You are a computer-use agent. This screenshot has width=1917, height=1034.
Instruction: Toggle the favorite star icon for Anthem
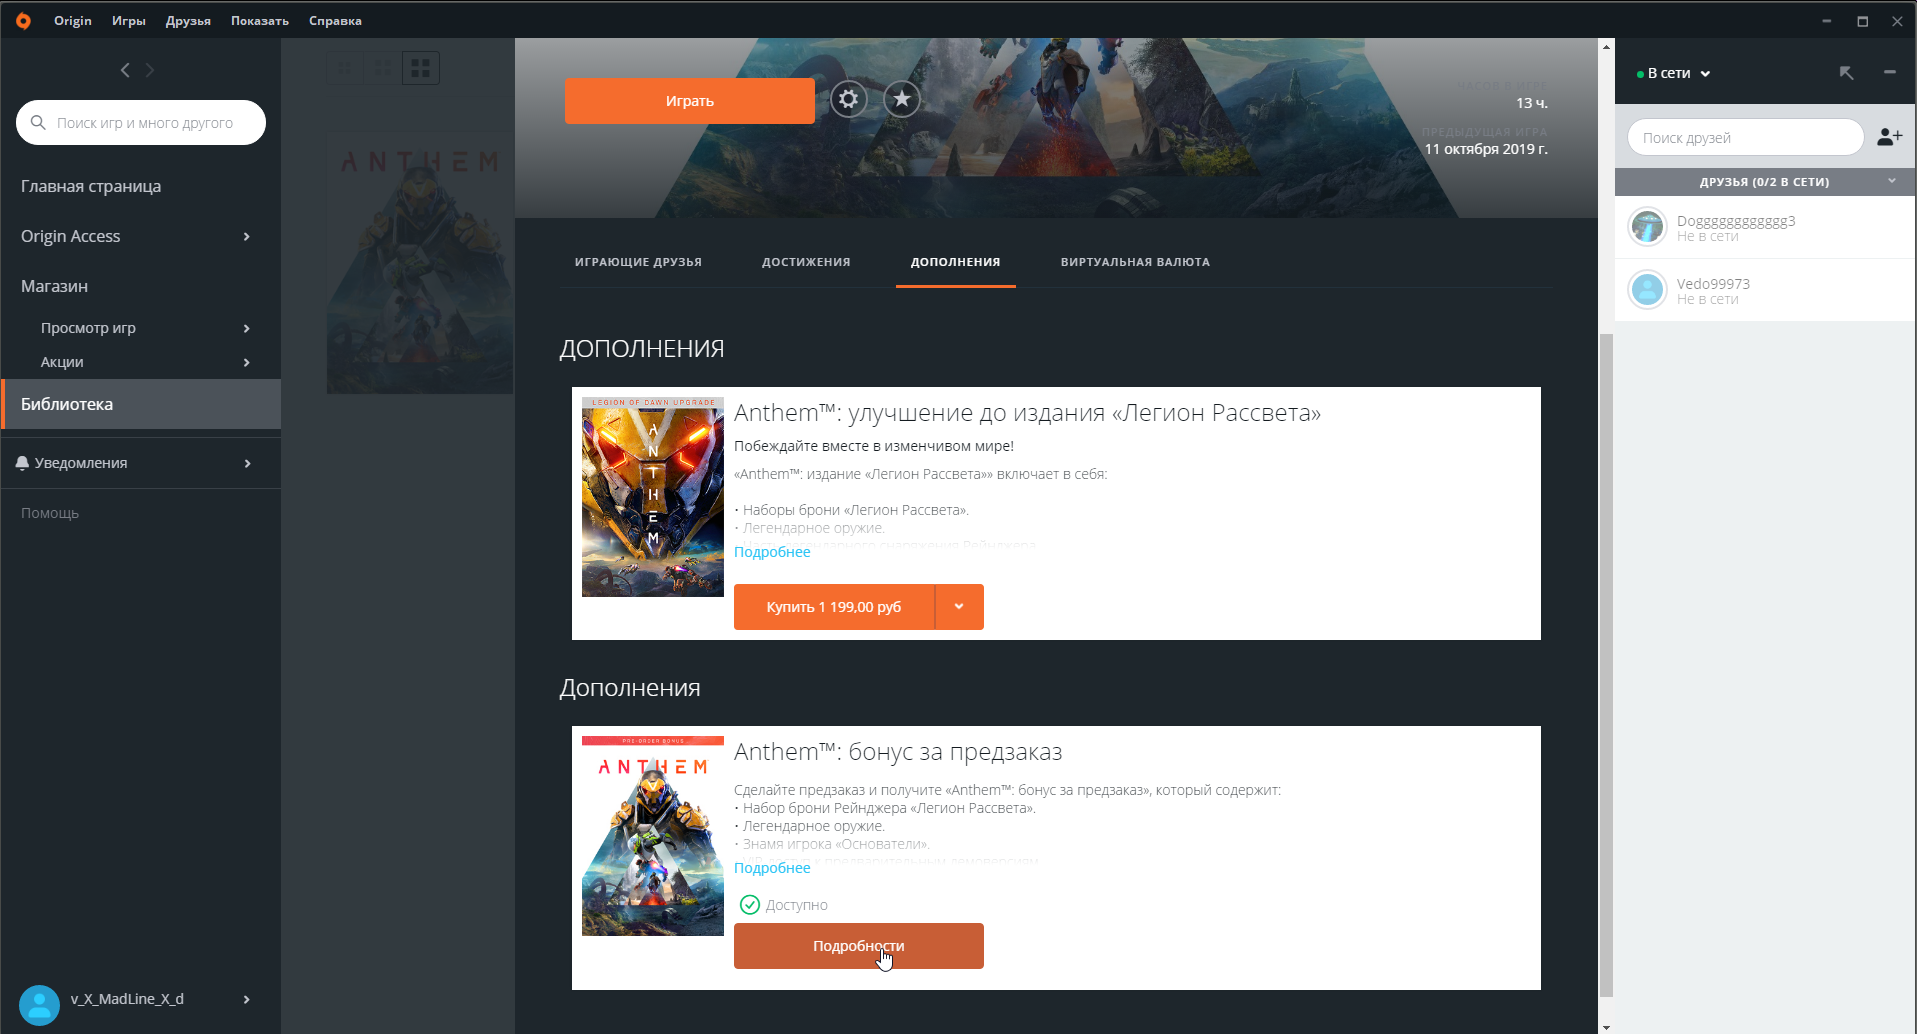tap(902, 99)
